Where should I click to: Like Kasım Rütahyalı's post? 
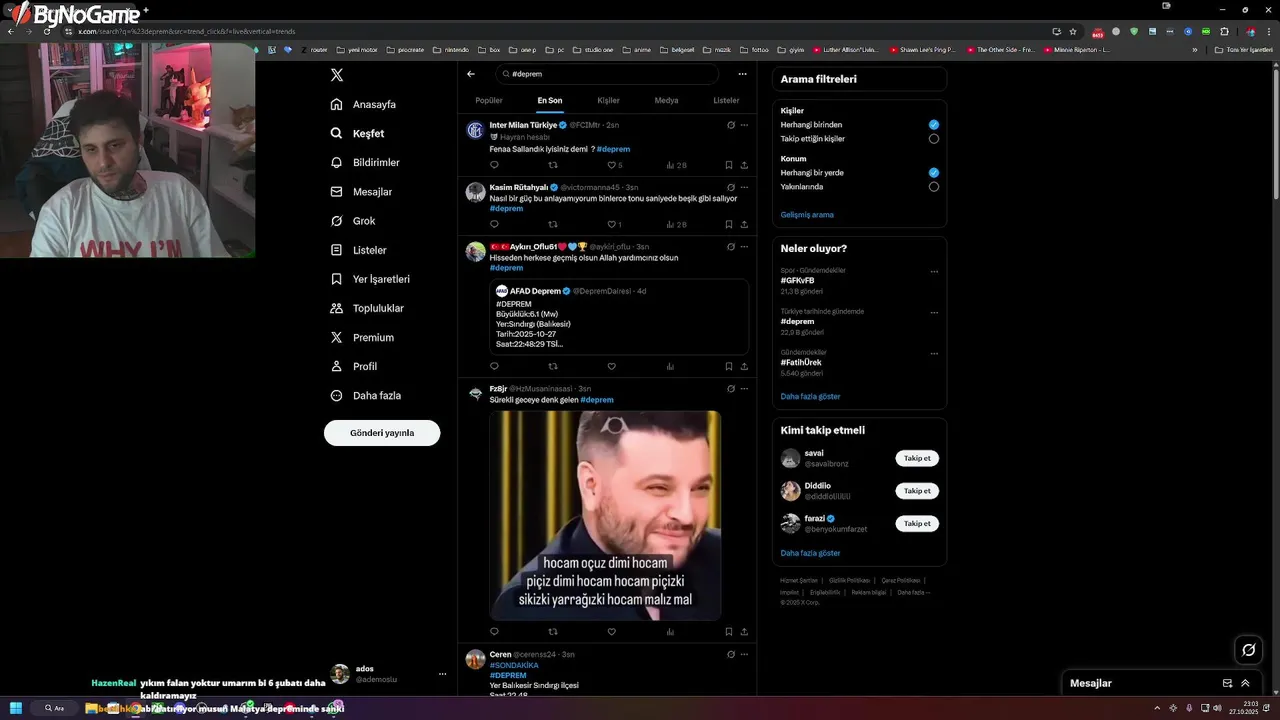pos(612,224)
